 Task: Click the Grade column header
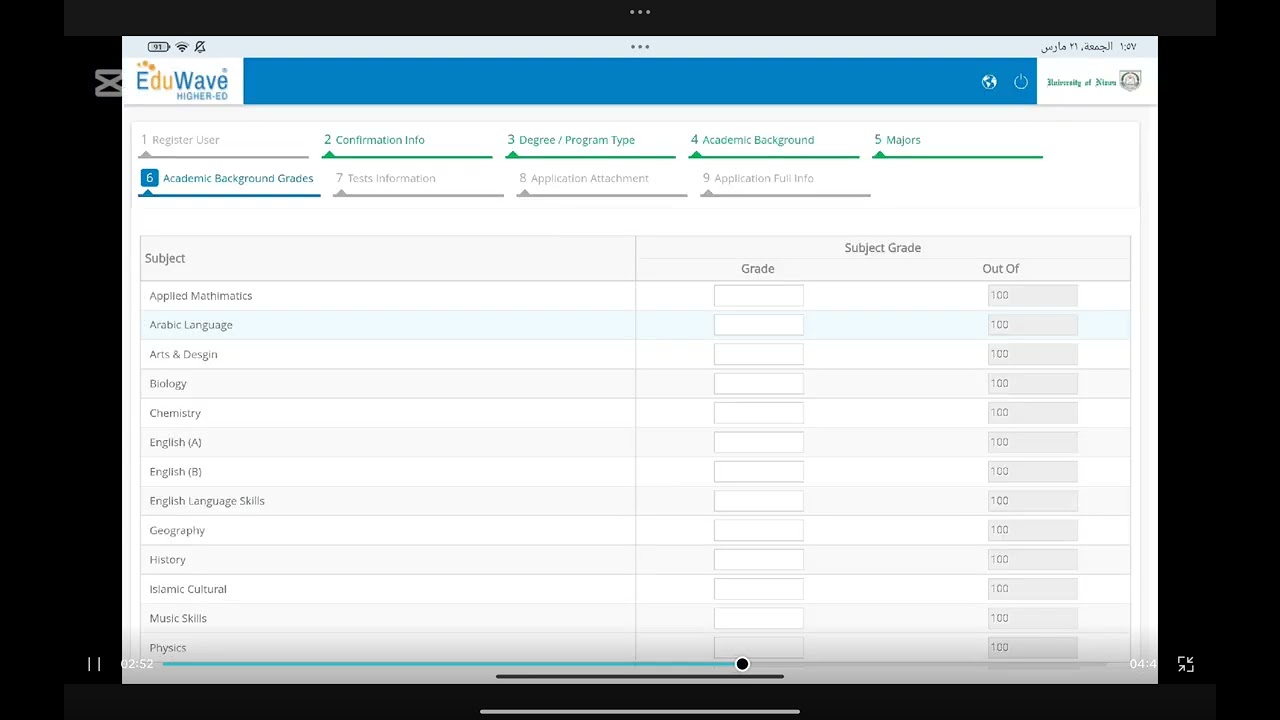point(758,269)
